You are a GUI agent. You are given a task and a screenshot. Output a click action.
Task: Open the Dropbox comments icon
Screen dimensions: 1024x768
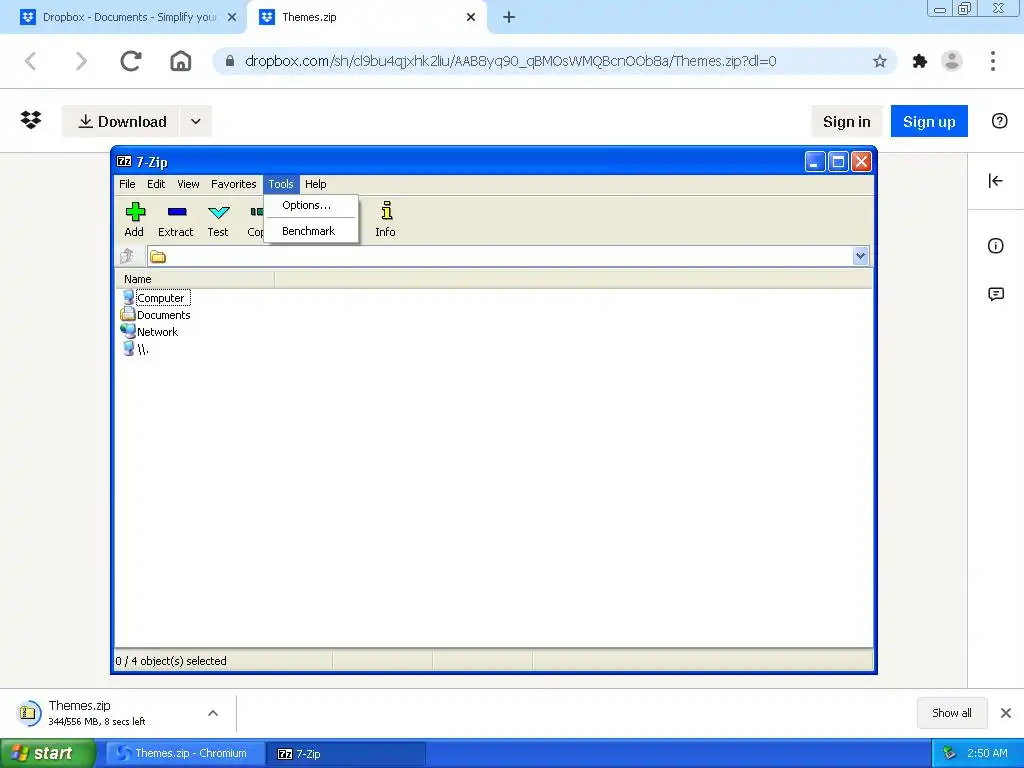[995, 294]
